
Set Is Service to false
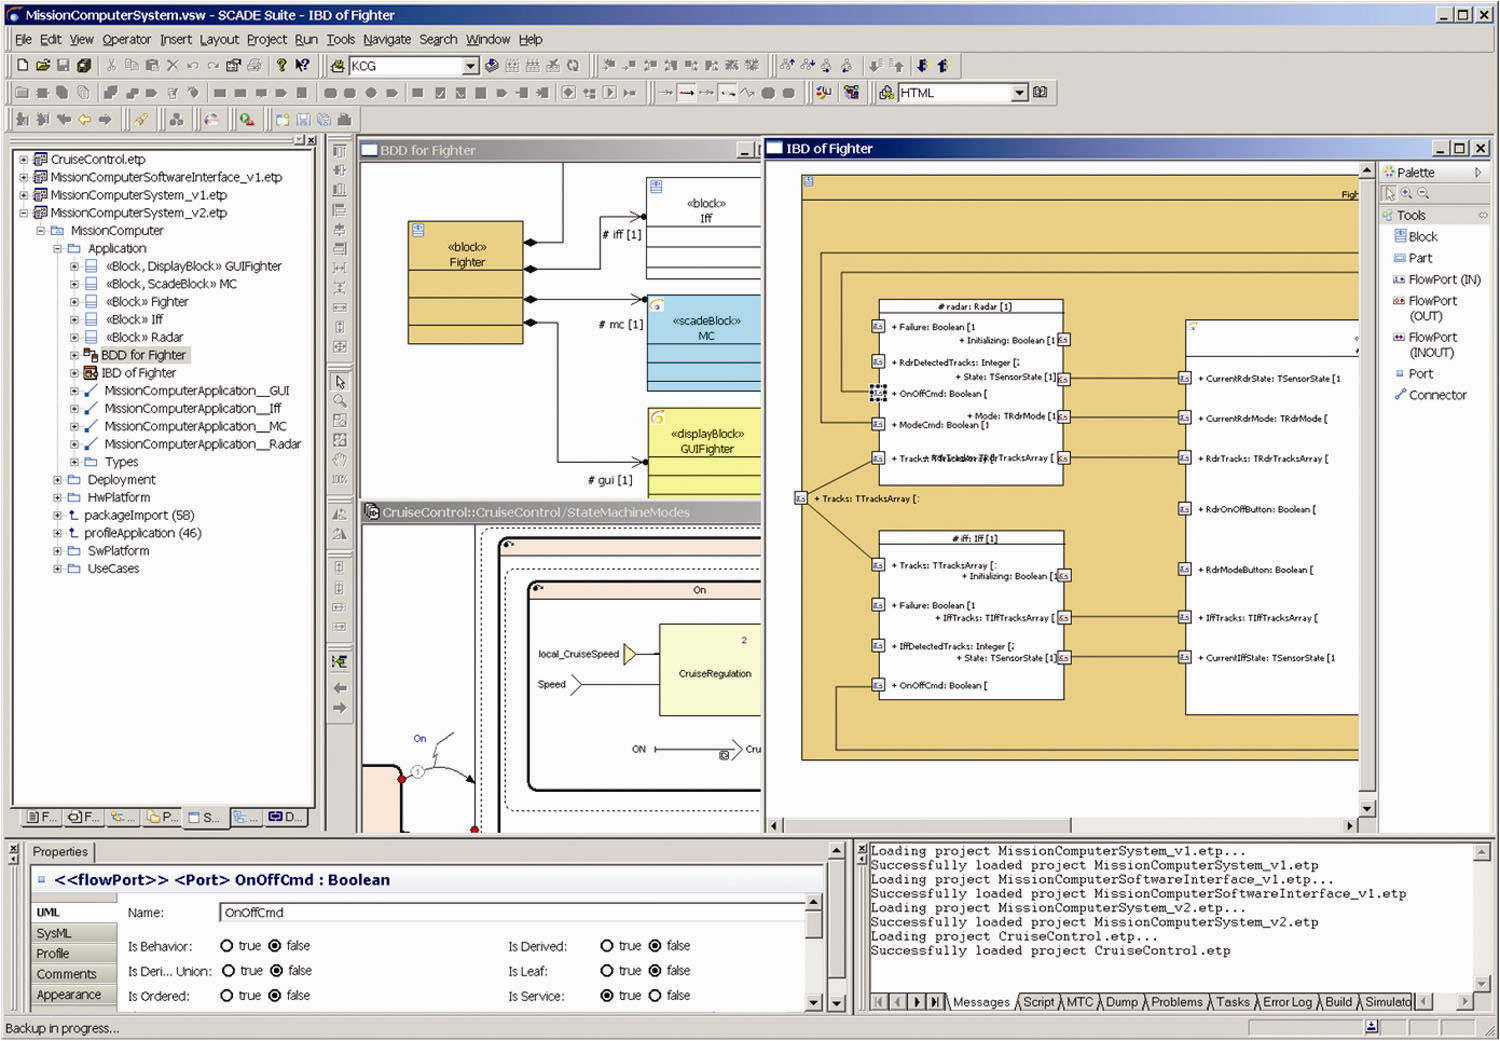tap(655, 996)
